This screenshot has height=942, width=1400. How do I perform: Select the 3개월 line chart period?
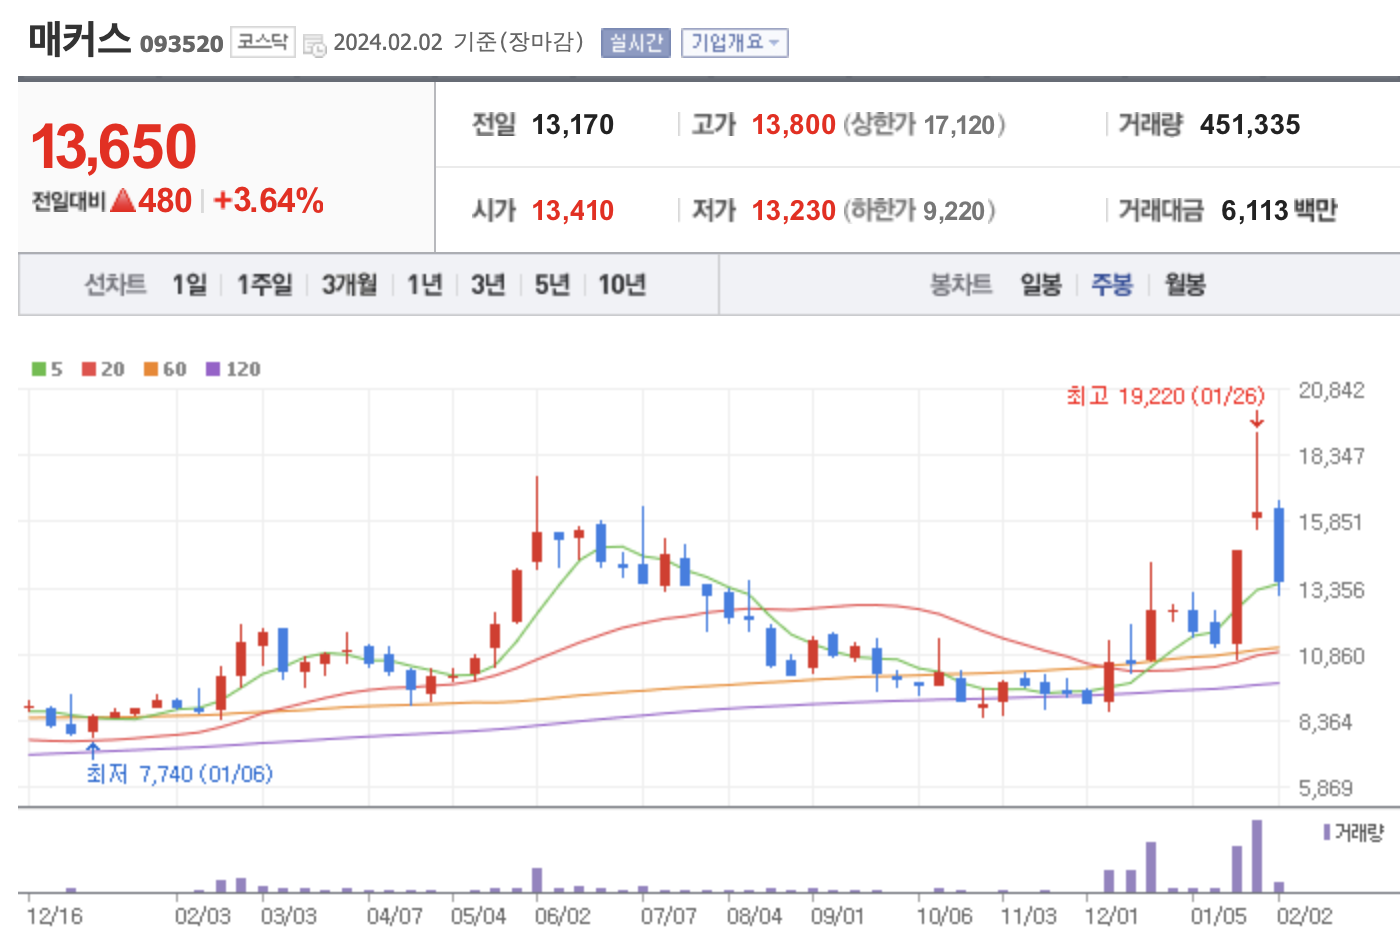pyautogui.click(x=349, y=285)
